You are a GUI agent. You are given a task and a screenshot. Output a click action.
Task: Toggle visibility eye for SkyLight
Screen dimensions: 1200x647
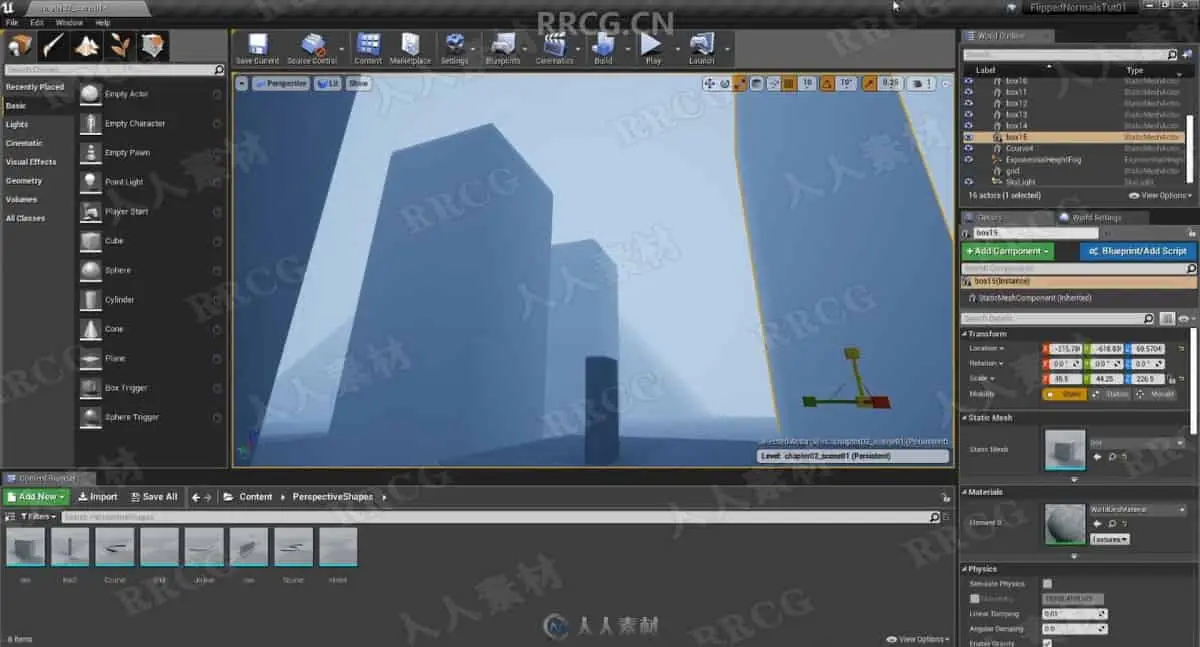point(968,182)
